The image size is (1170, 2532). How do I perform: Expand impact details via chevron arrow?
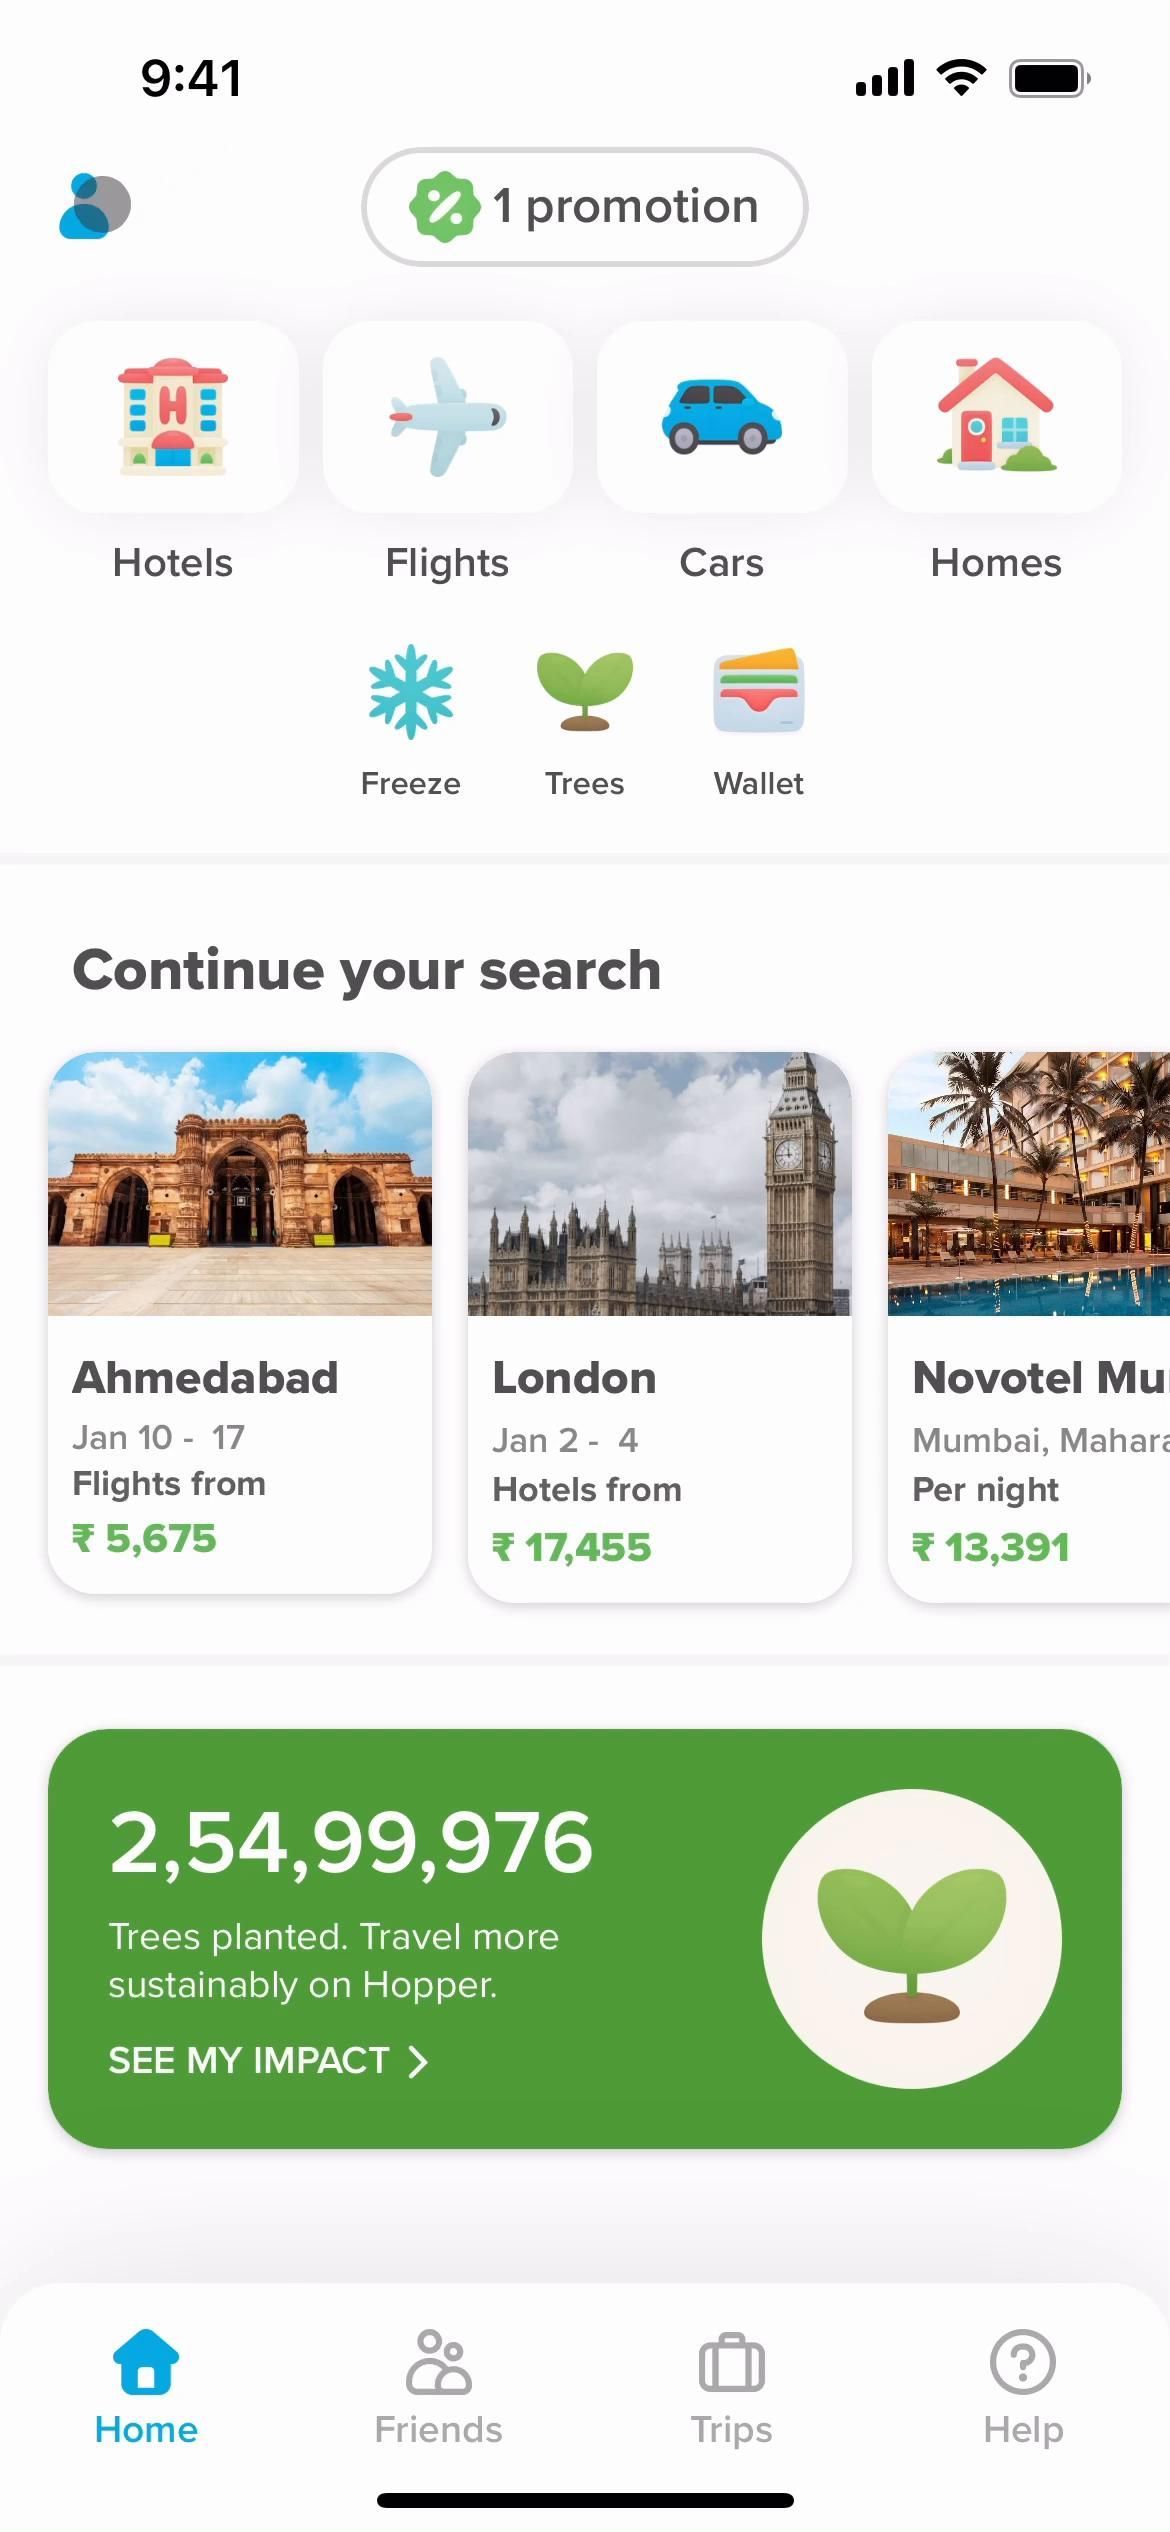pos(419,2061)
